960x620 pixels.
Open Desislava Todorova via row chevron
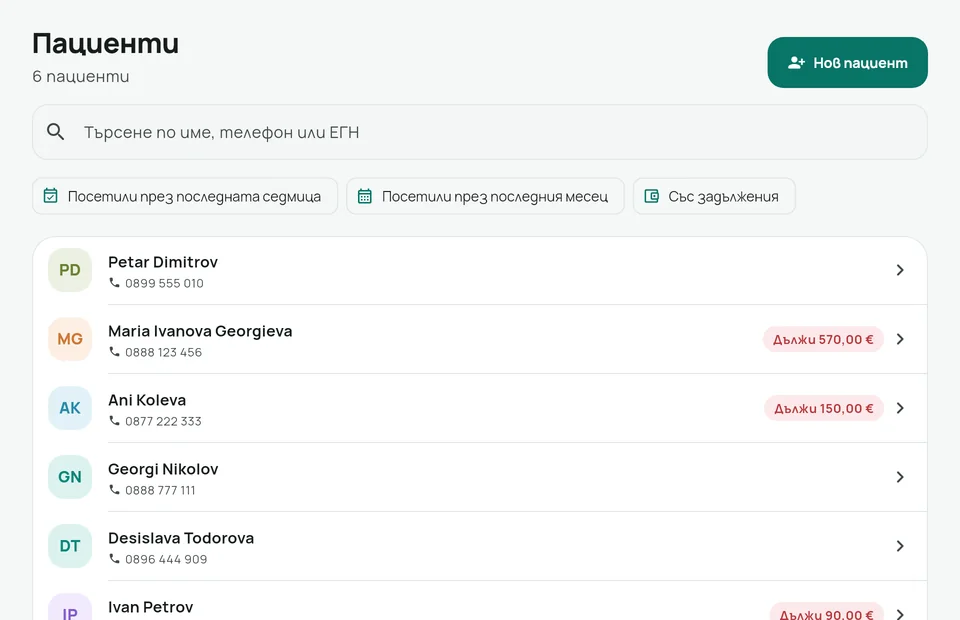[x=900, y=546]
